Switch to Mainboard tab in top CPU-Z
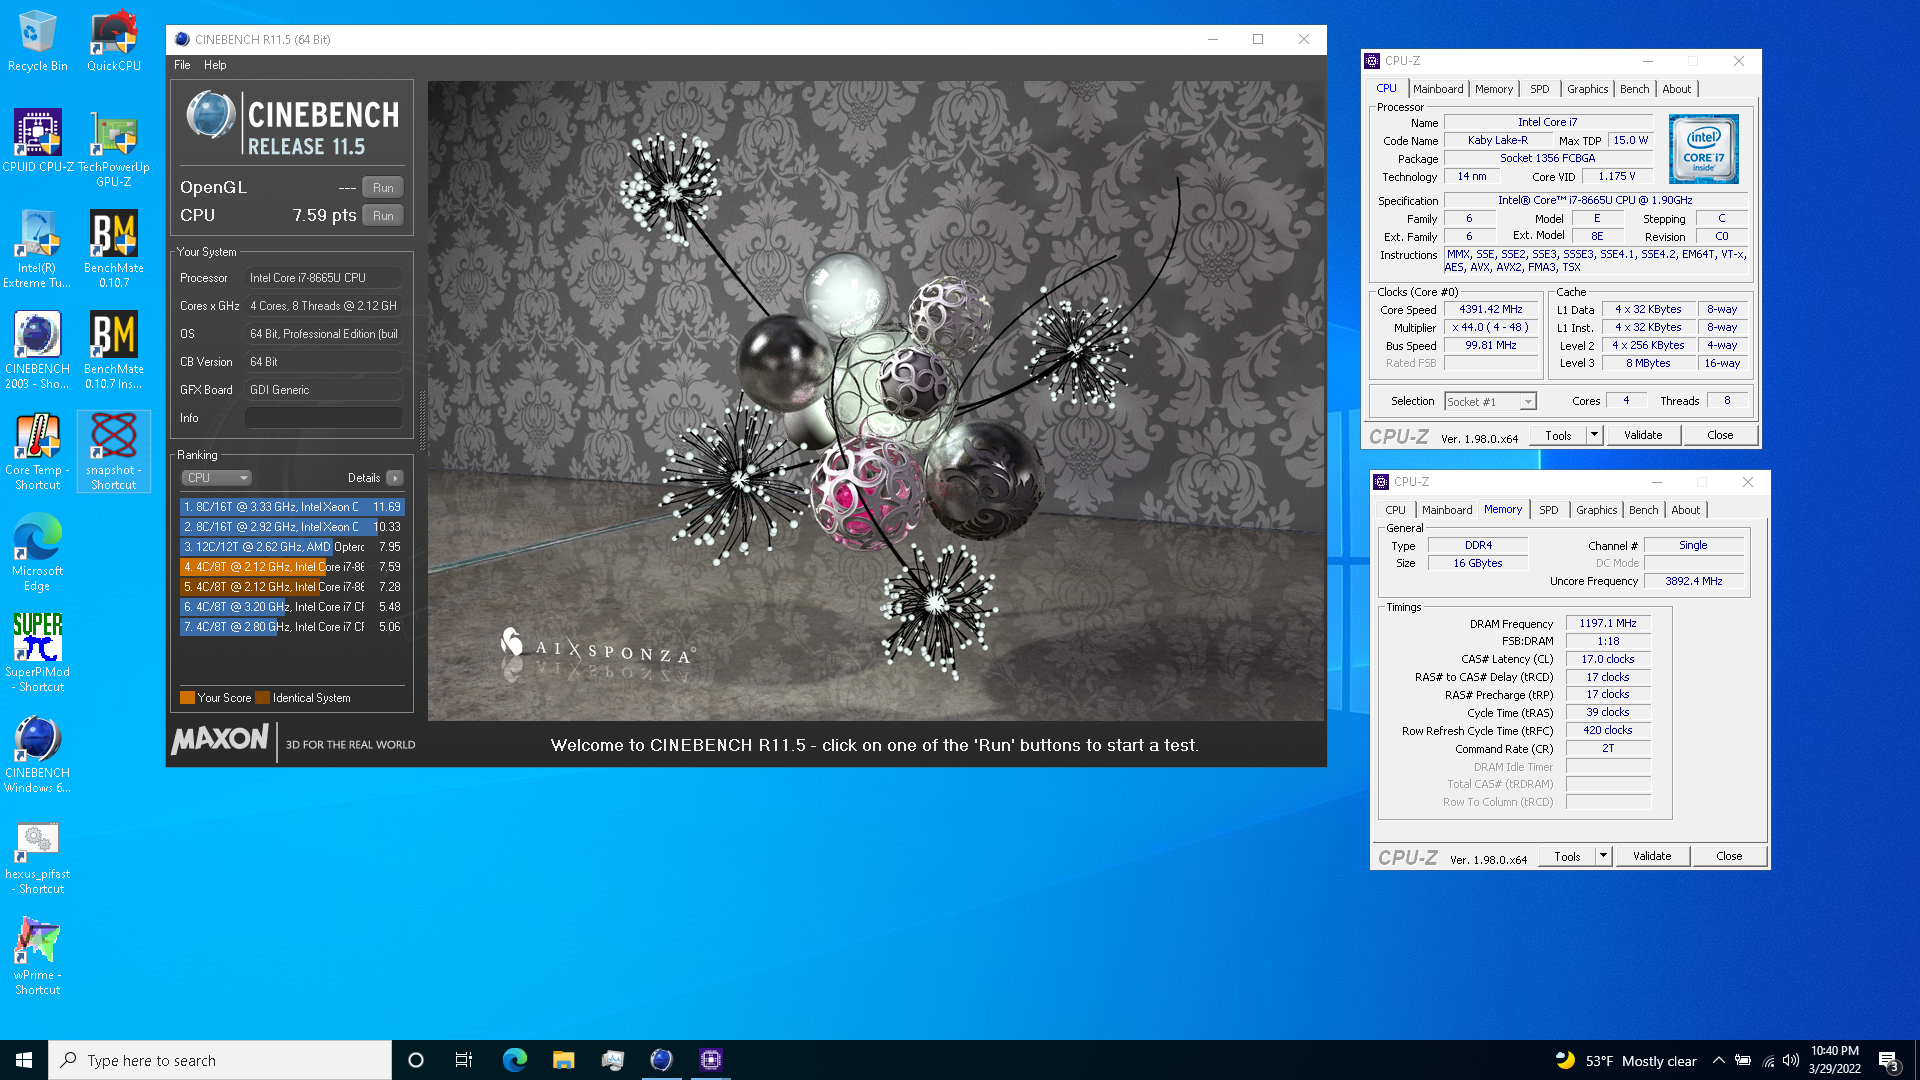Image resolution: width=1920 pixels, height=1080 pixels. tap(1438, 89)
